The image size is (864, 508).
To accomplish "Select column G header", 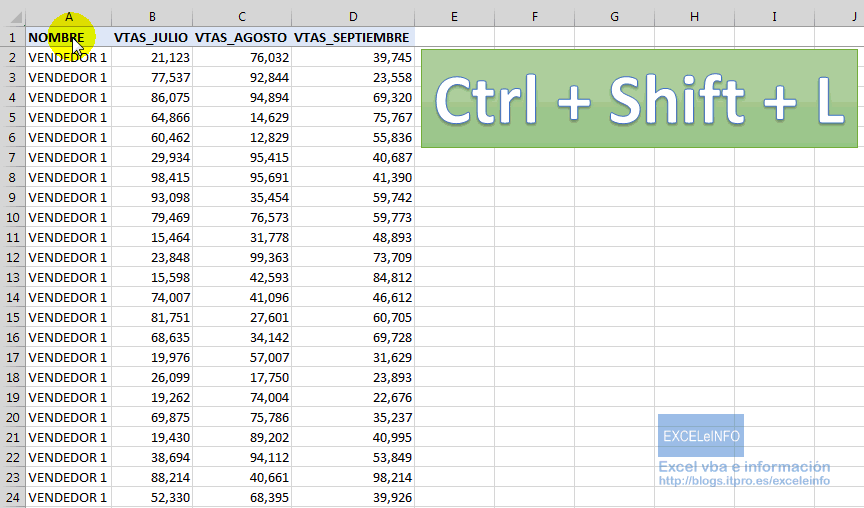I will (x=614, y=17).
